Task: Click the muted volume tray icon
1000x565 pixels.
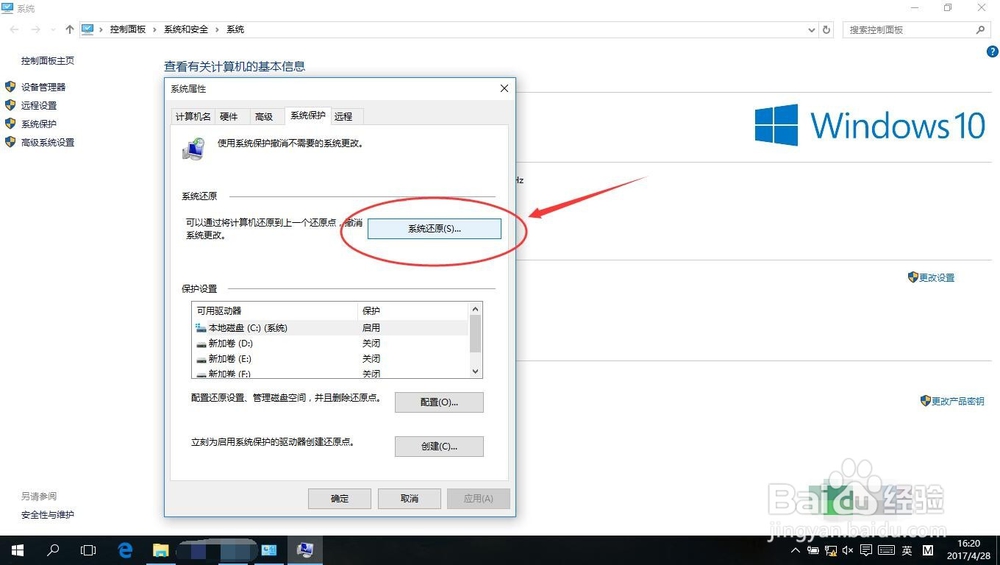Action: click(x=848, y=550)
